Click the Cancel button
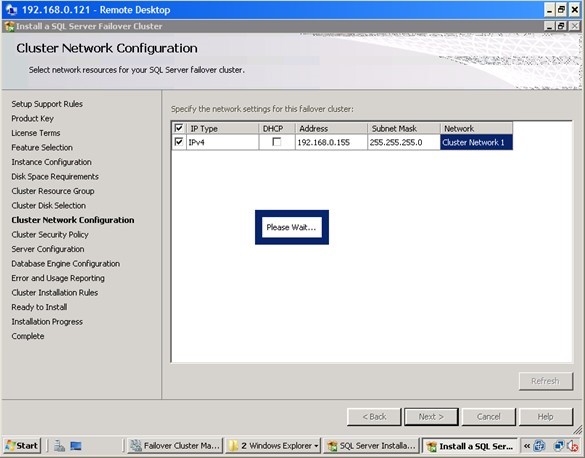The image size is (585, 458). (488, 417)
